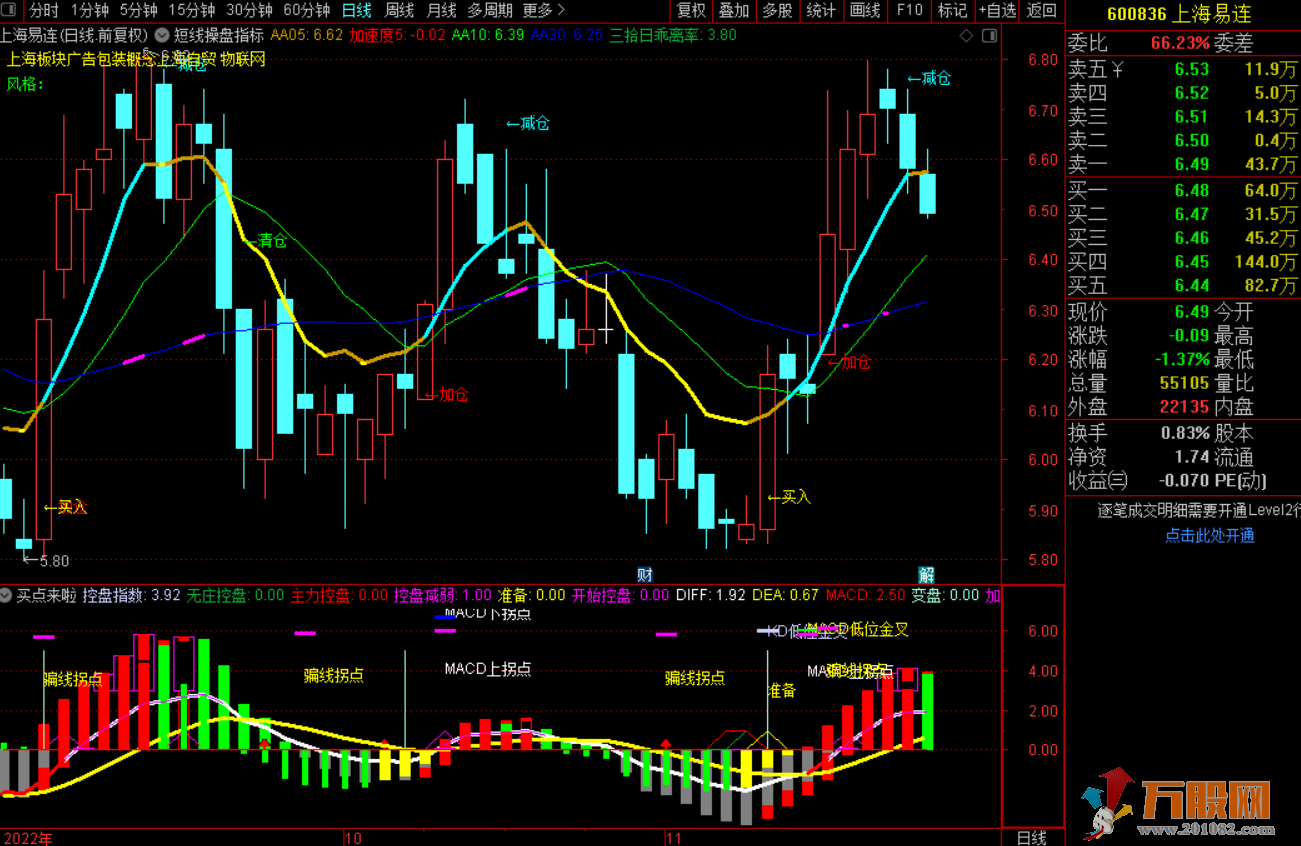Click the 换手 value 0.83%
The height and width of the screenshot is (846, 1301).
1185,434
